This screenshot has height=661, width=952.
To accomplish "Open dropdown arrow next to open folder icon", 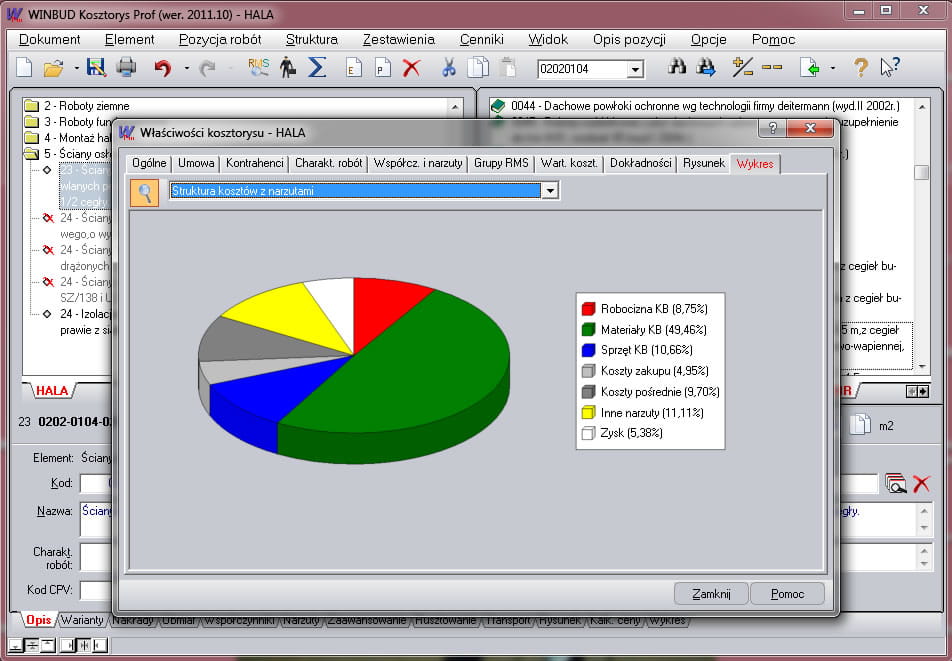I will (x=74, y=69).
